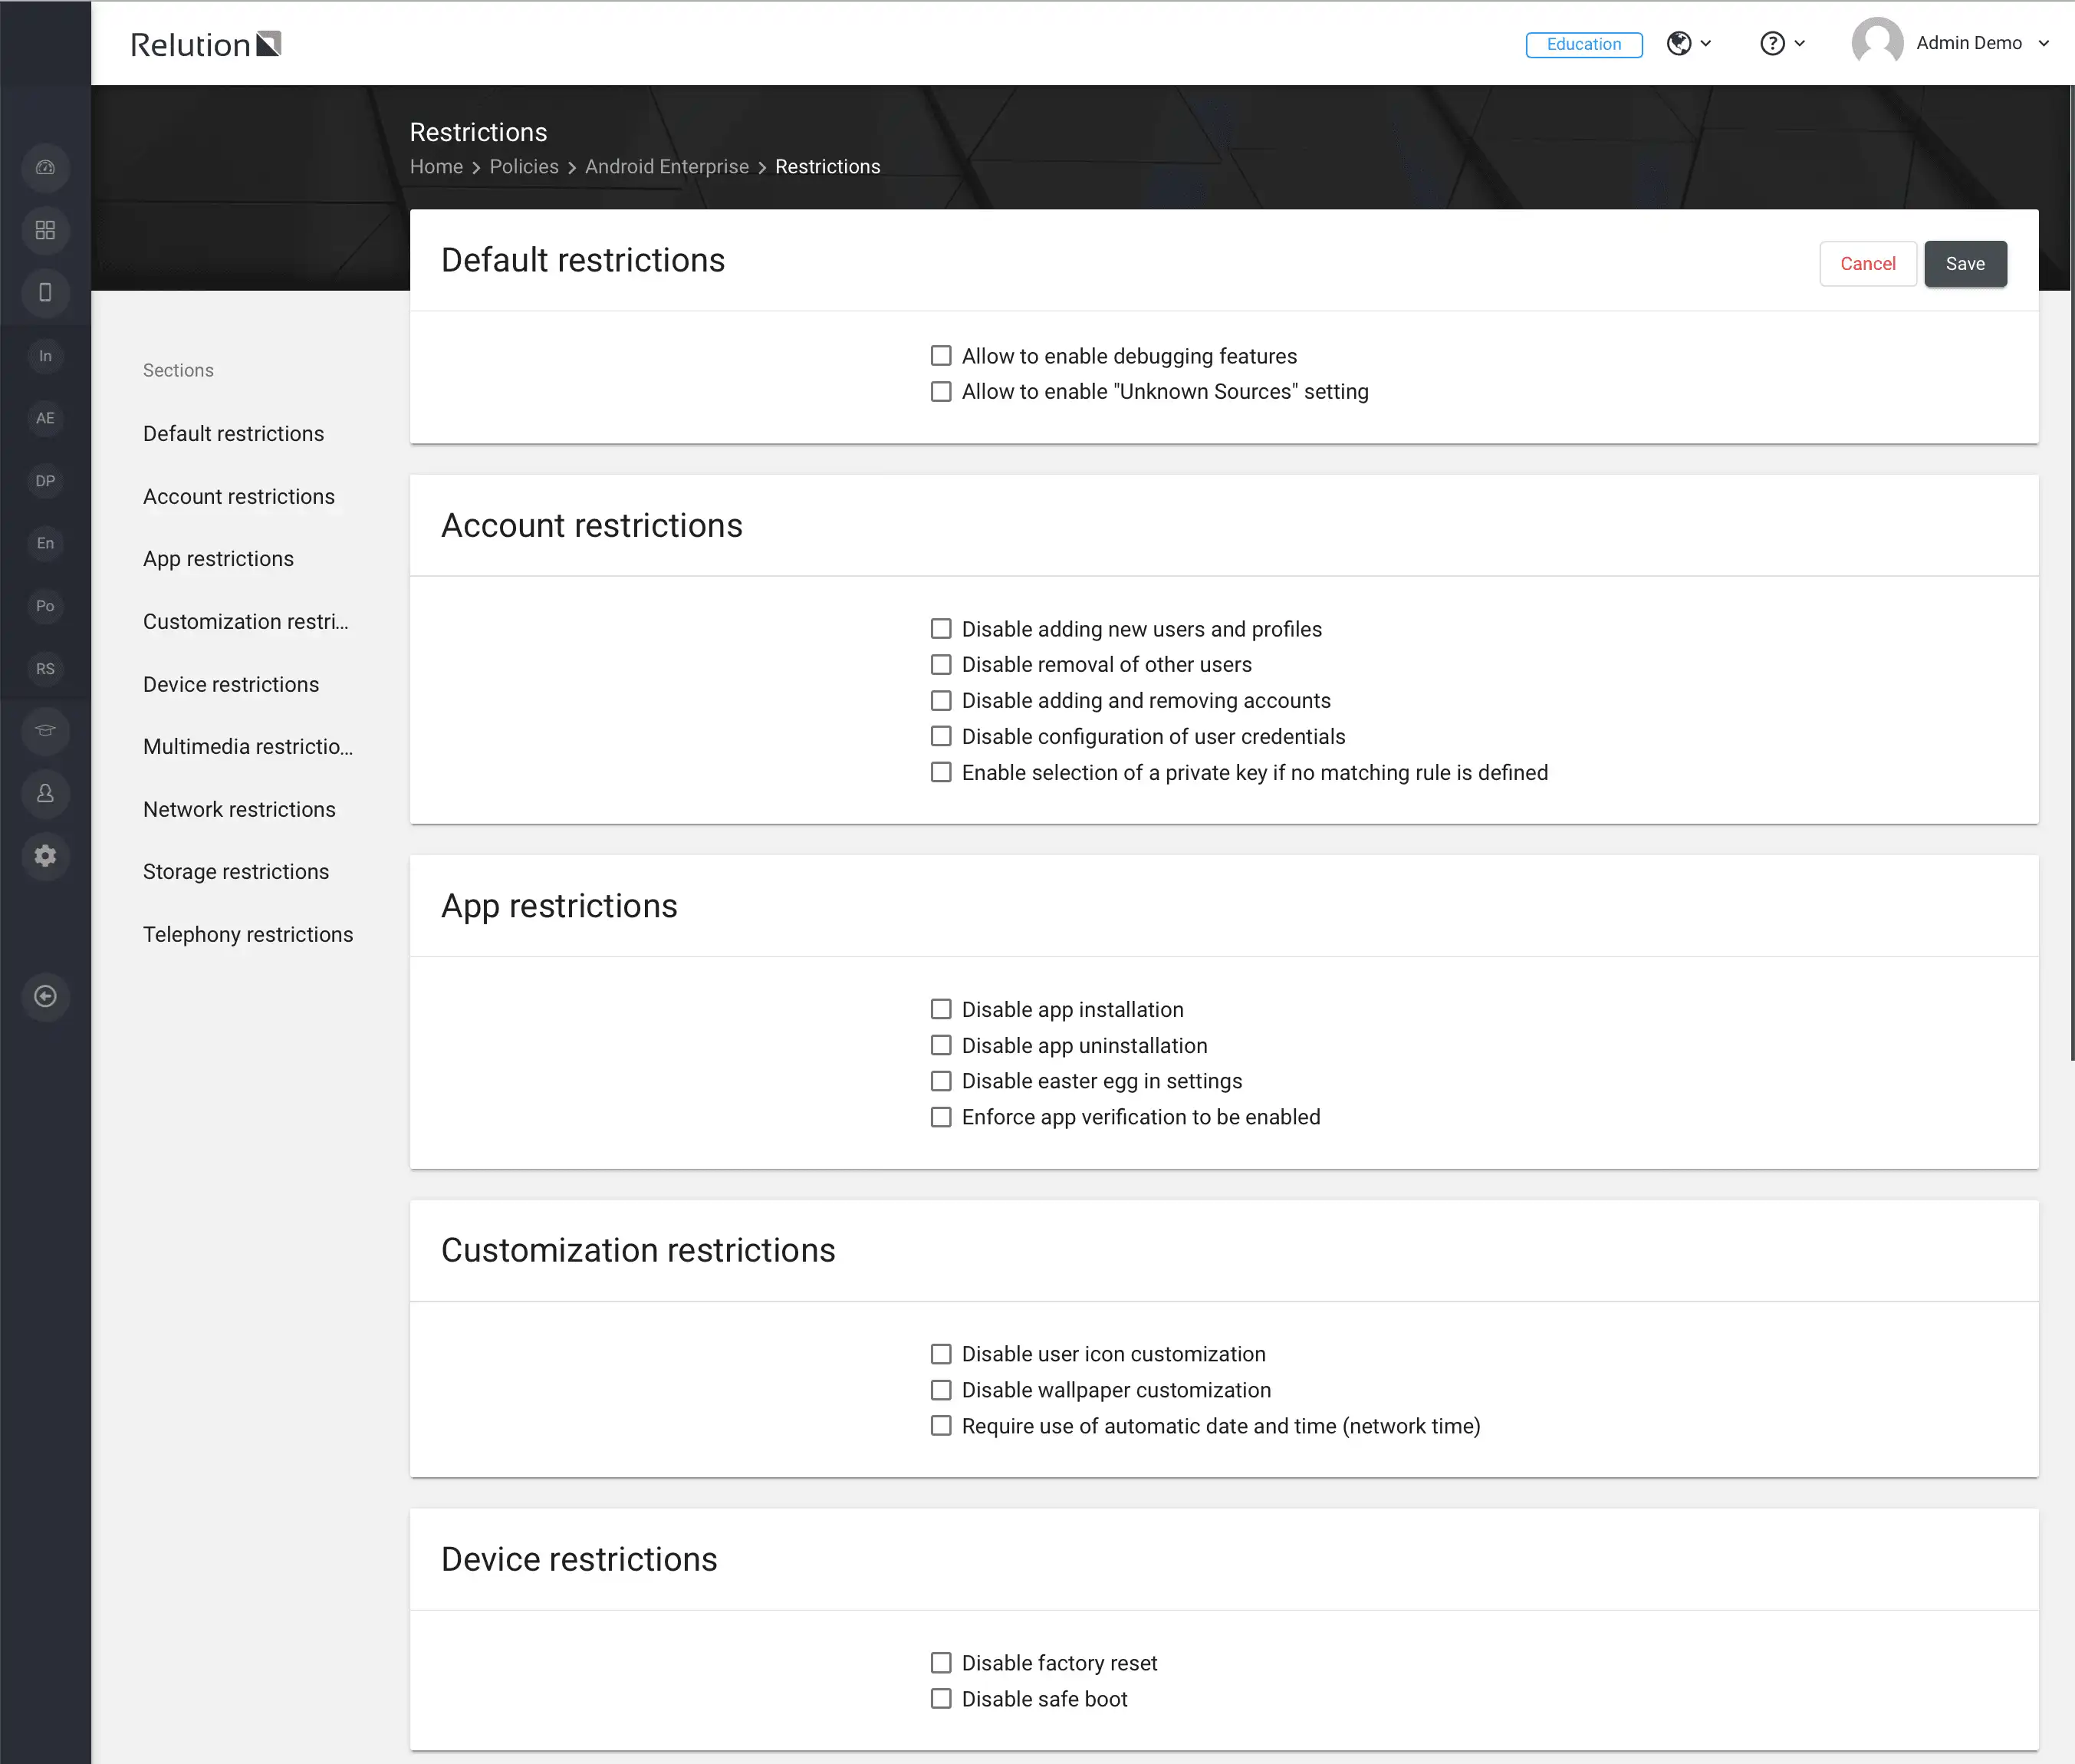Screen dimensions: 2075x1764
Task: Check 'Disable easter egg in settings'
Action: [941, 1081]
